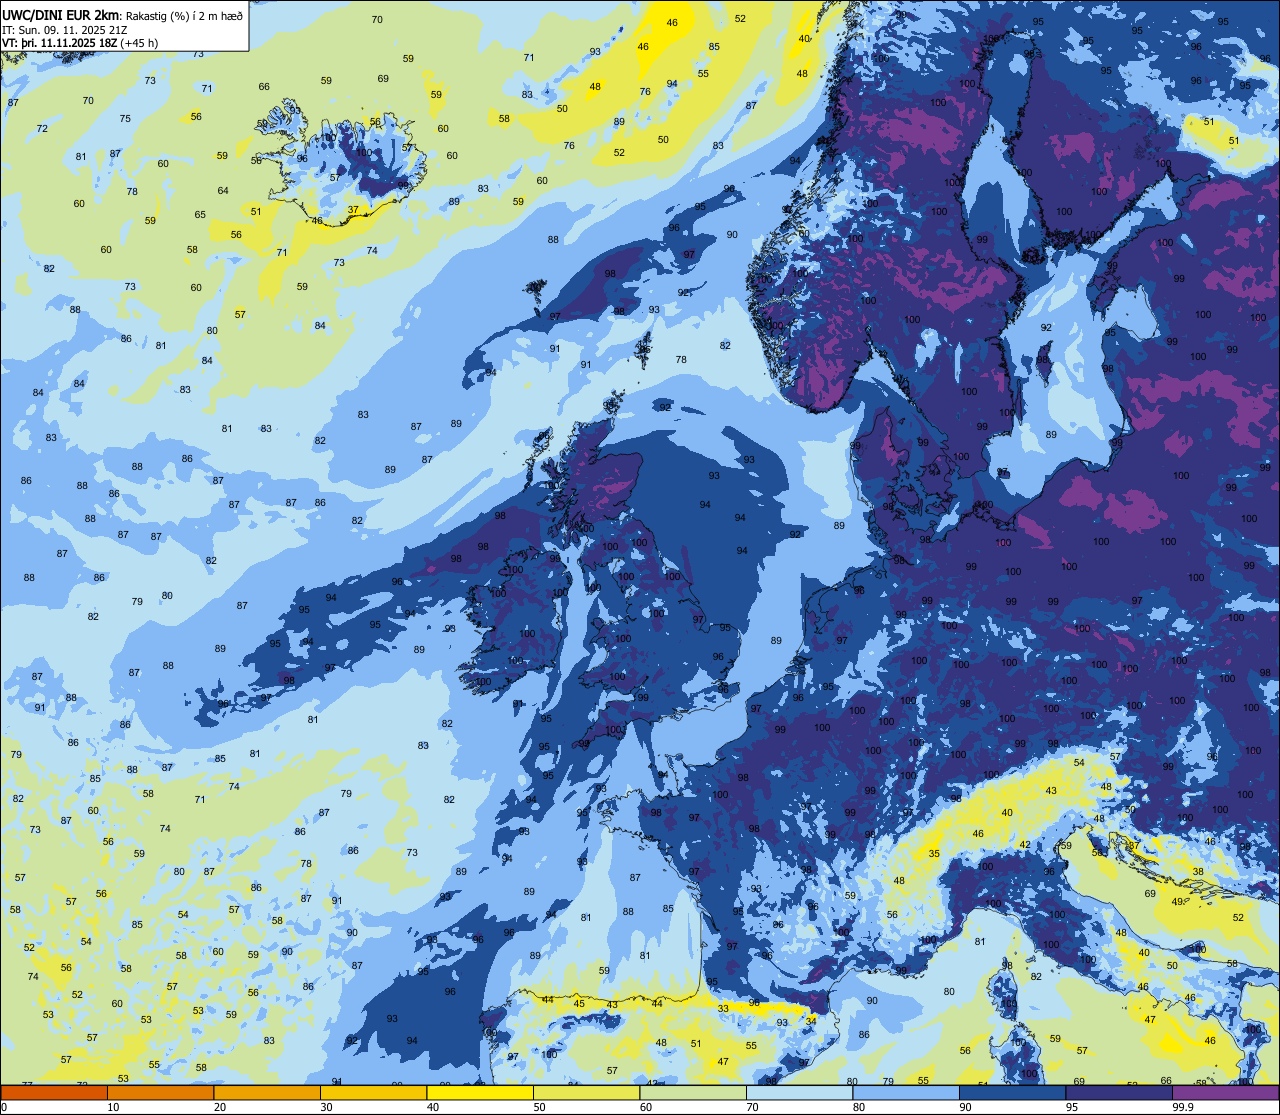The width and height of the screenshot is (1280, 1115).
Task: Click the 30–40% amber legend segment
Action: click(373, 1093)
